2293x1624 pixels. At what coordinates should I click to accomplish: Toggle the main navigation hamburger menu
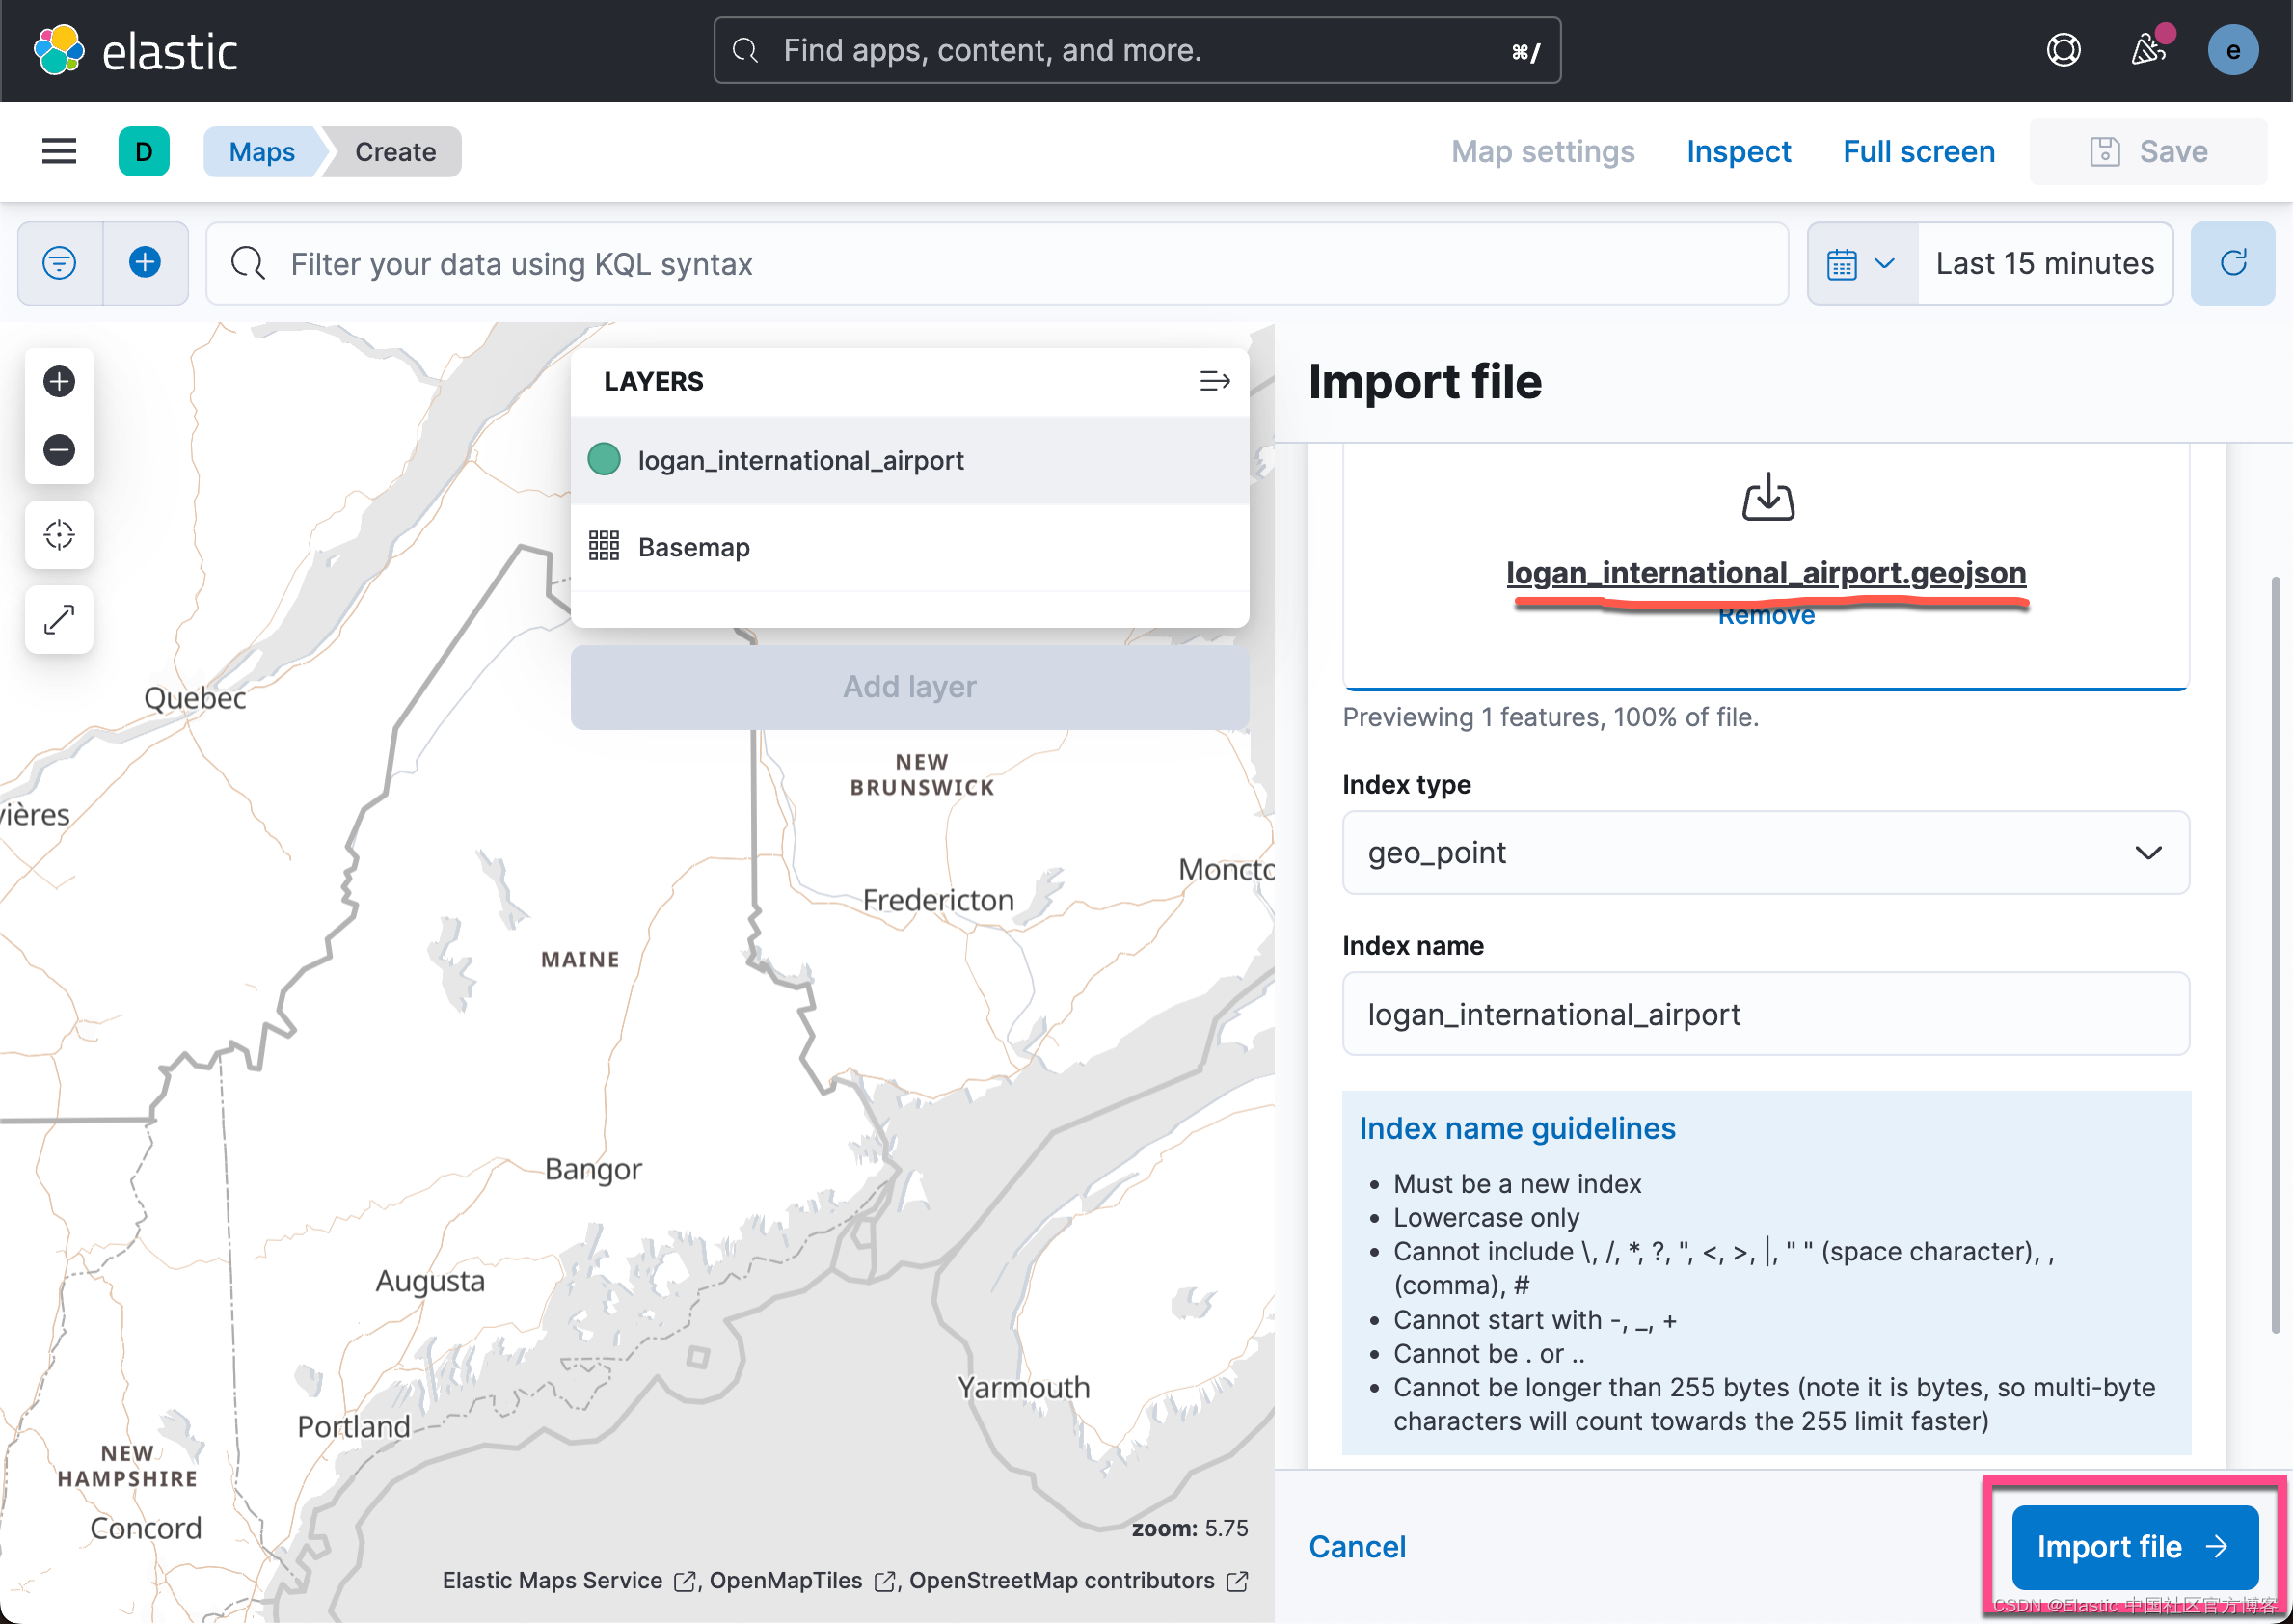[x=59, y=151]
